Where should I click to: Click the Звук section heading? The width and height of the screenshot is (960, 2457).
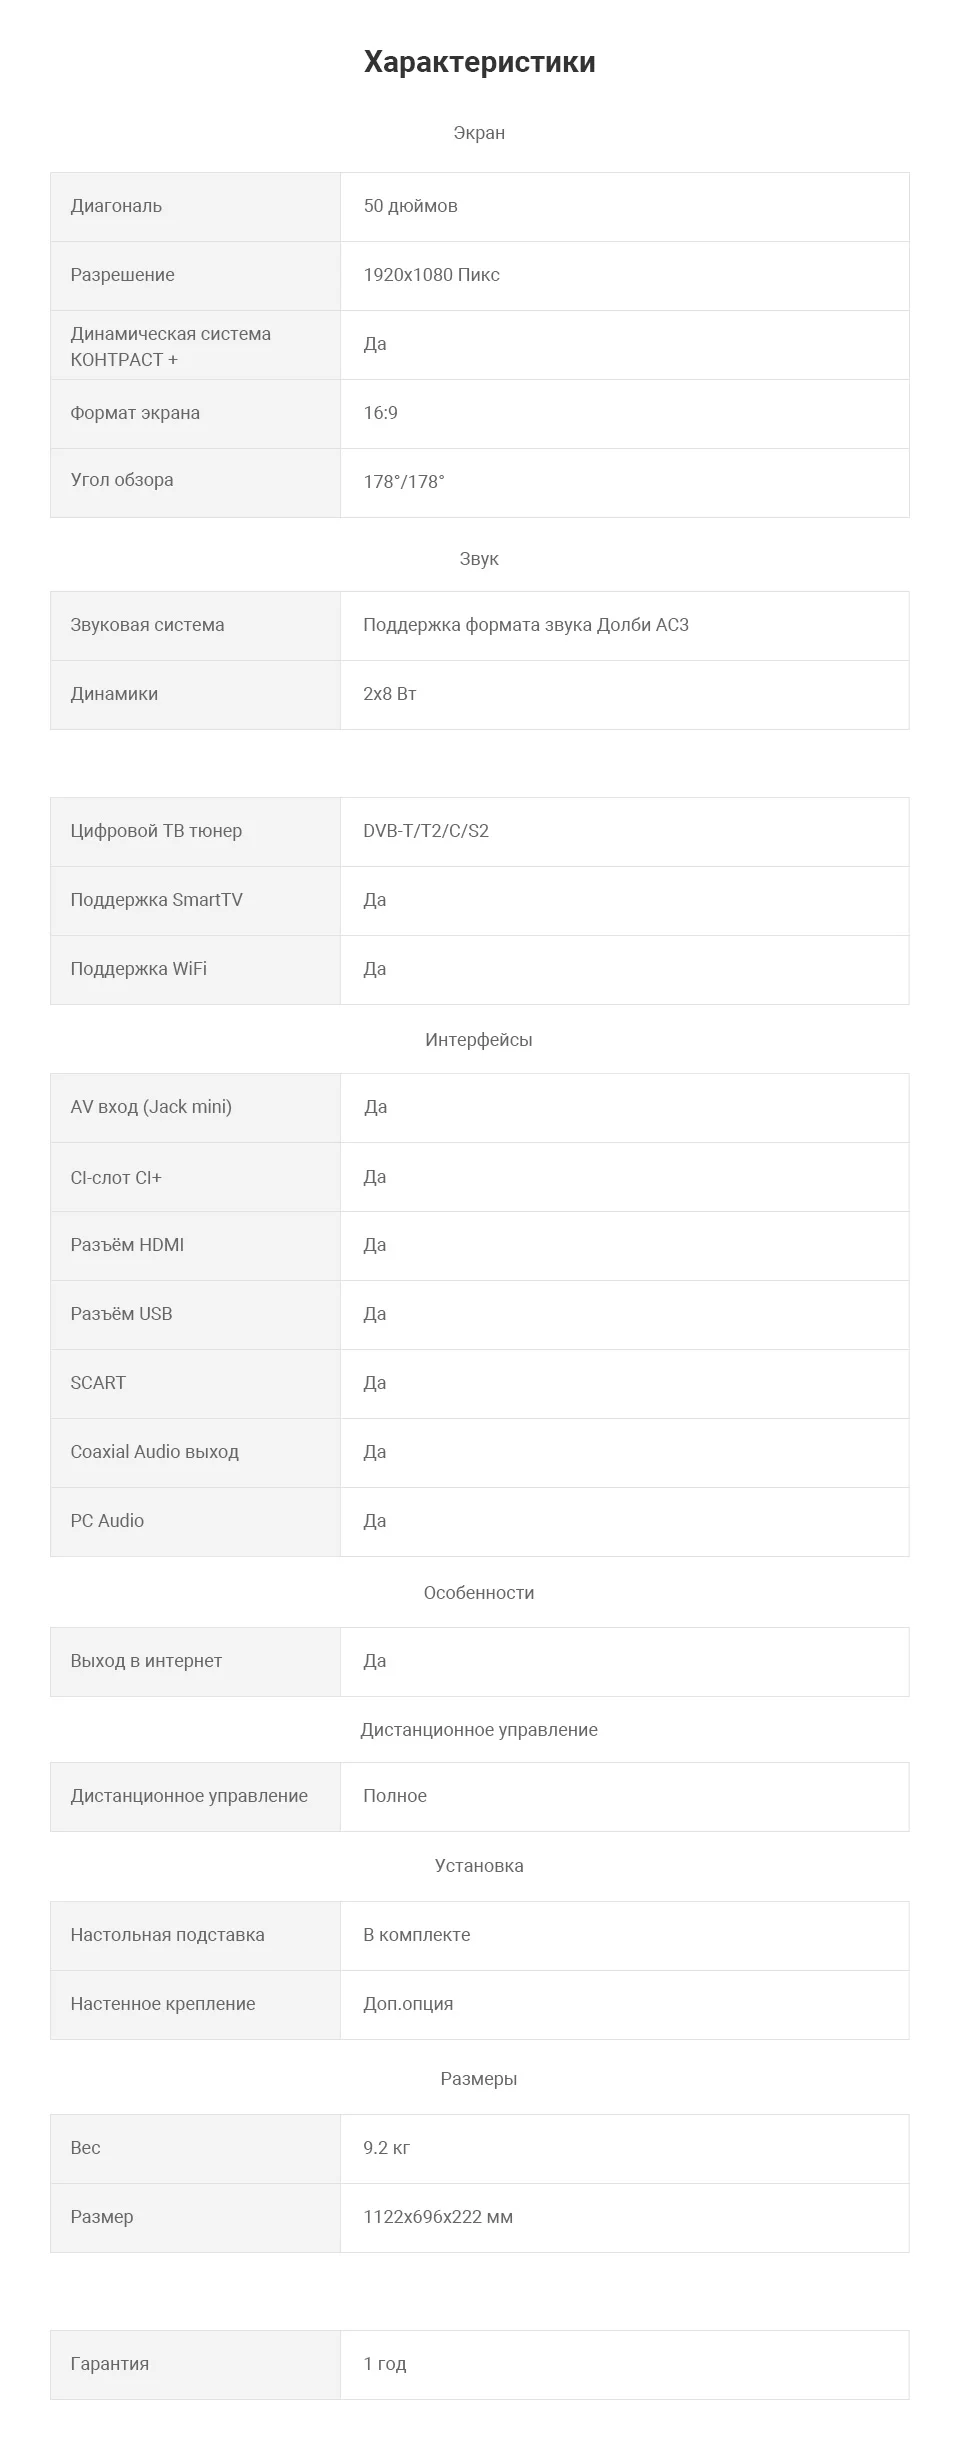[479, 559]
